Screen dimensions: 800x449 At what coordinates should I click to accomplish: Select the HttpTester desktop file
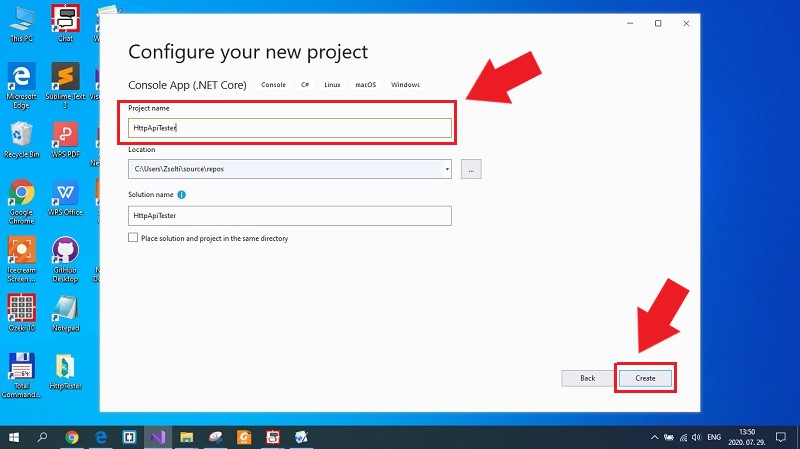(x=65, y=371)
